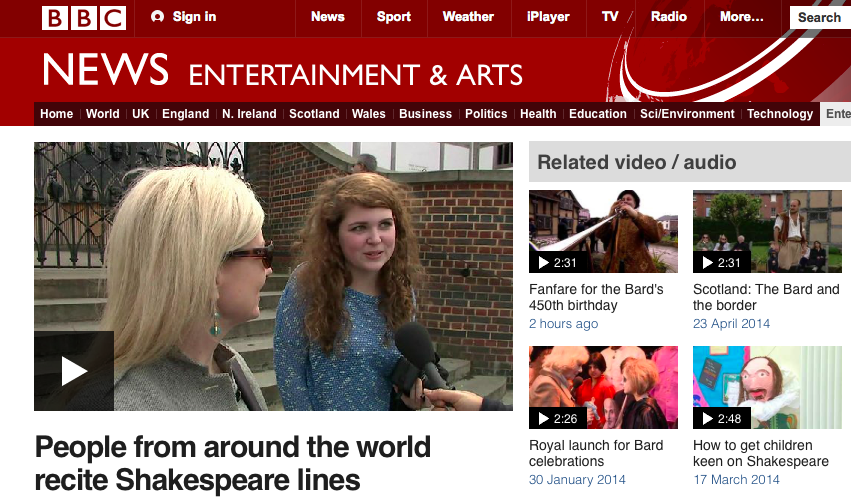
Task: Click 'How to get children keen on Shakespeare' title
Action: (x=761, y=453)
